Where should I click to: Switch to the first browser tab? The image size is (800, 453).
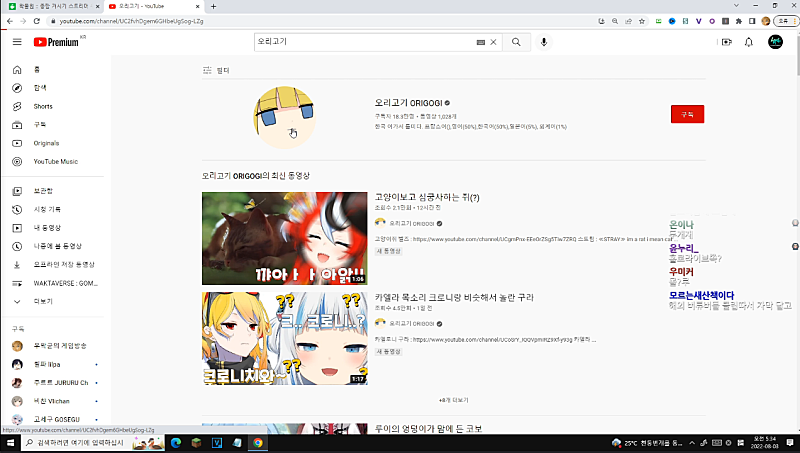point(54,6)
